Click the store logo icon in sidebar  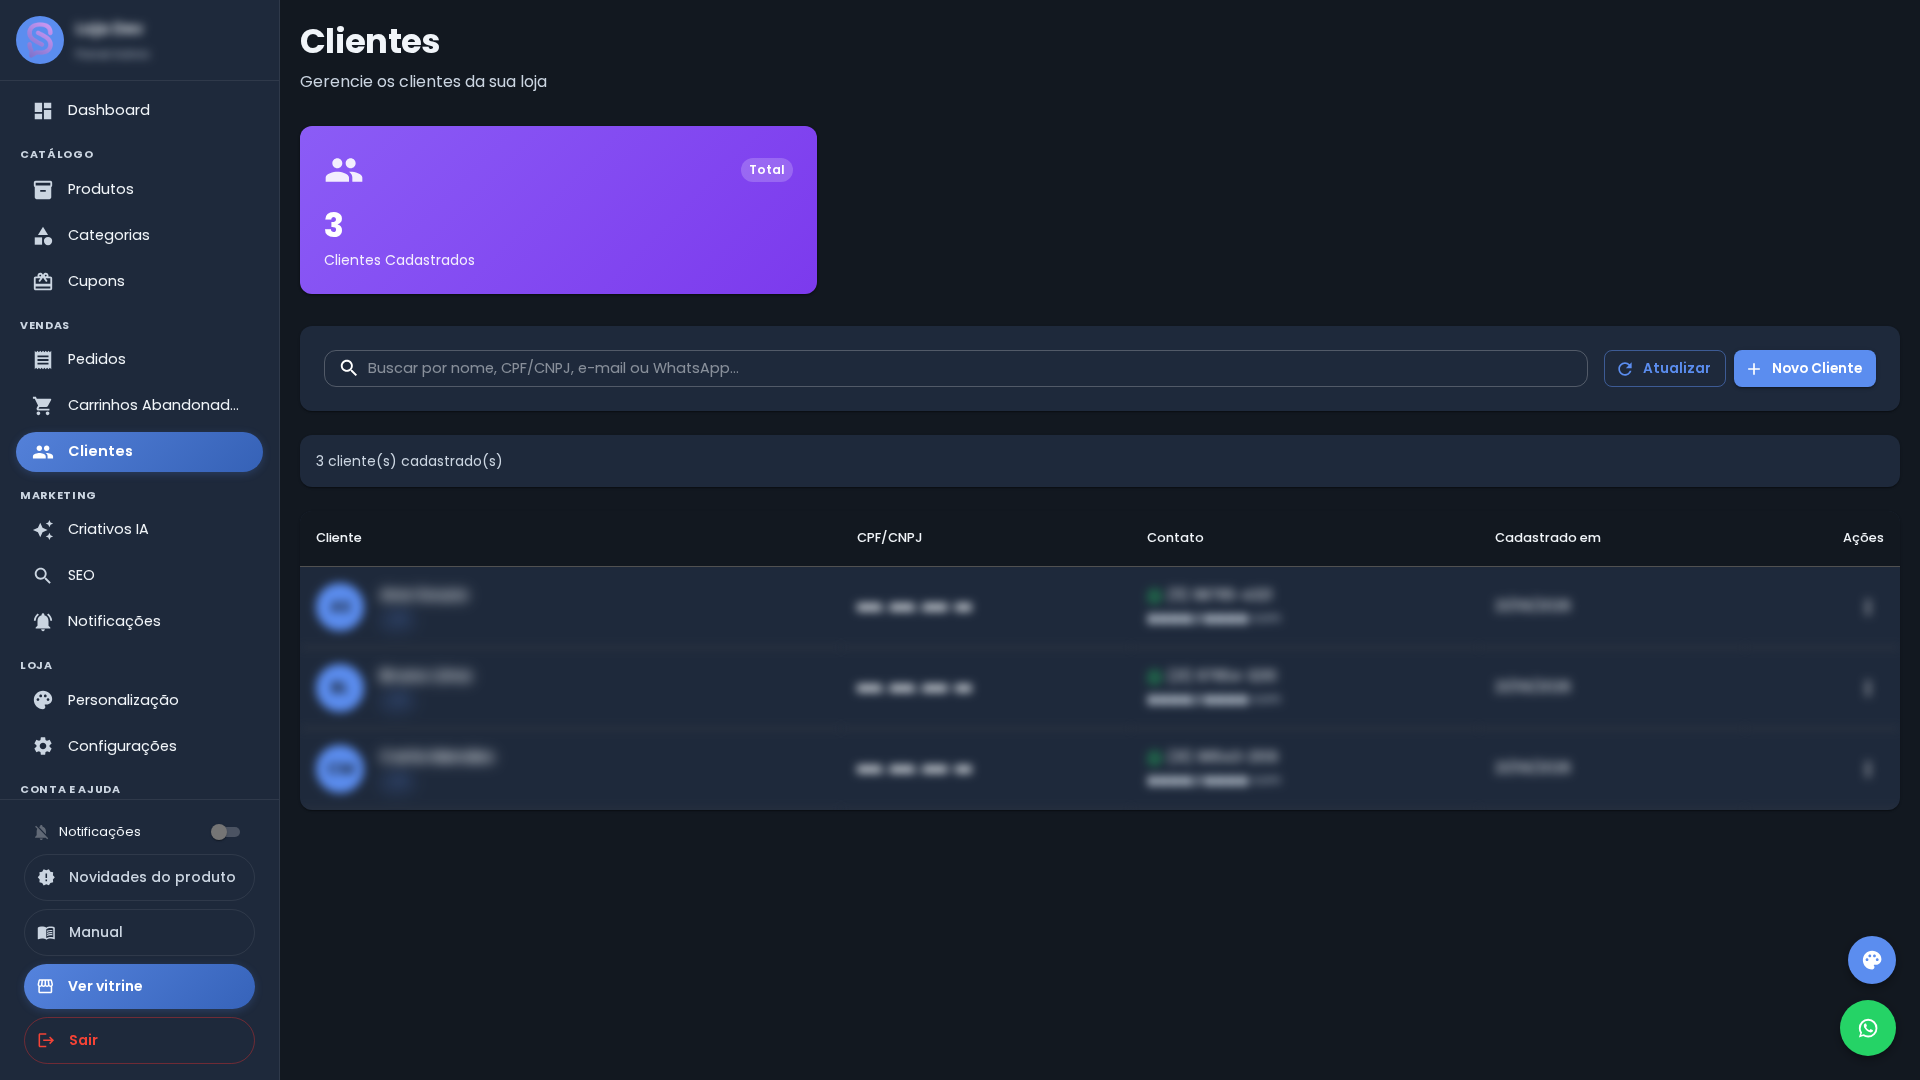pos(40,40)
